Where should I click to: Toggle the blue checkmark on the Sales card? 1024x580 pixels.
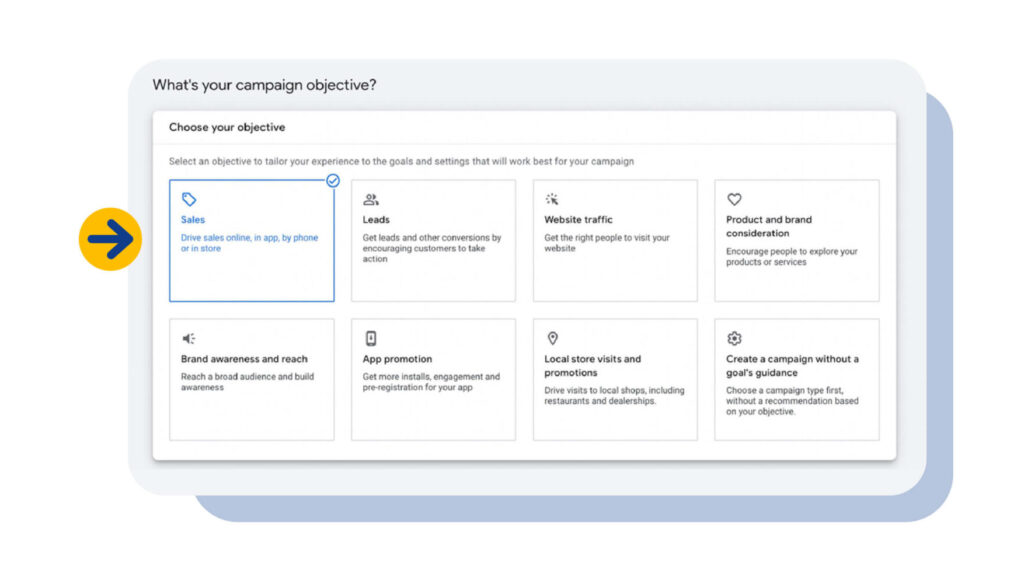(333, 181)
